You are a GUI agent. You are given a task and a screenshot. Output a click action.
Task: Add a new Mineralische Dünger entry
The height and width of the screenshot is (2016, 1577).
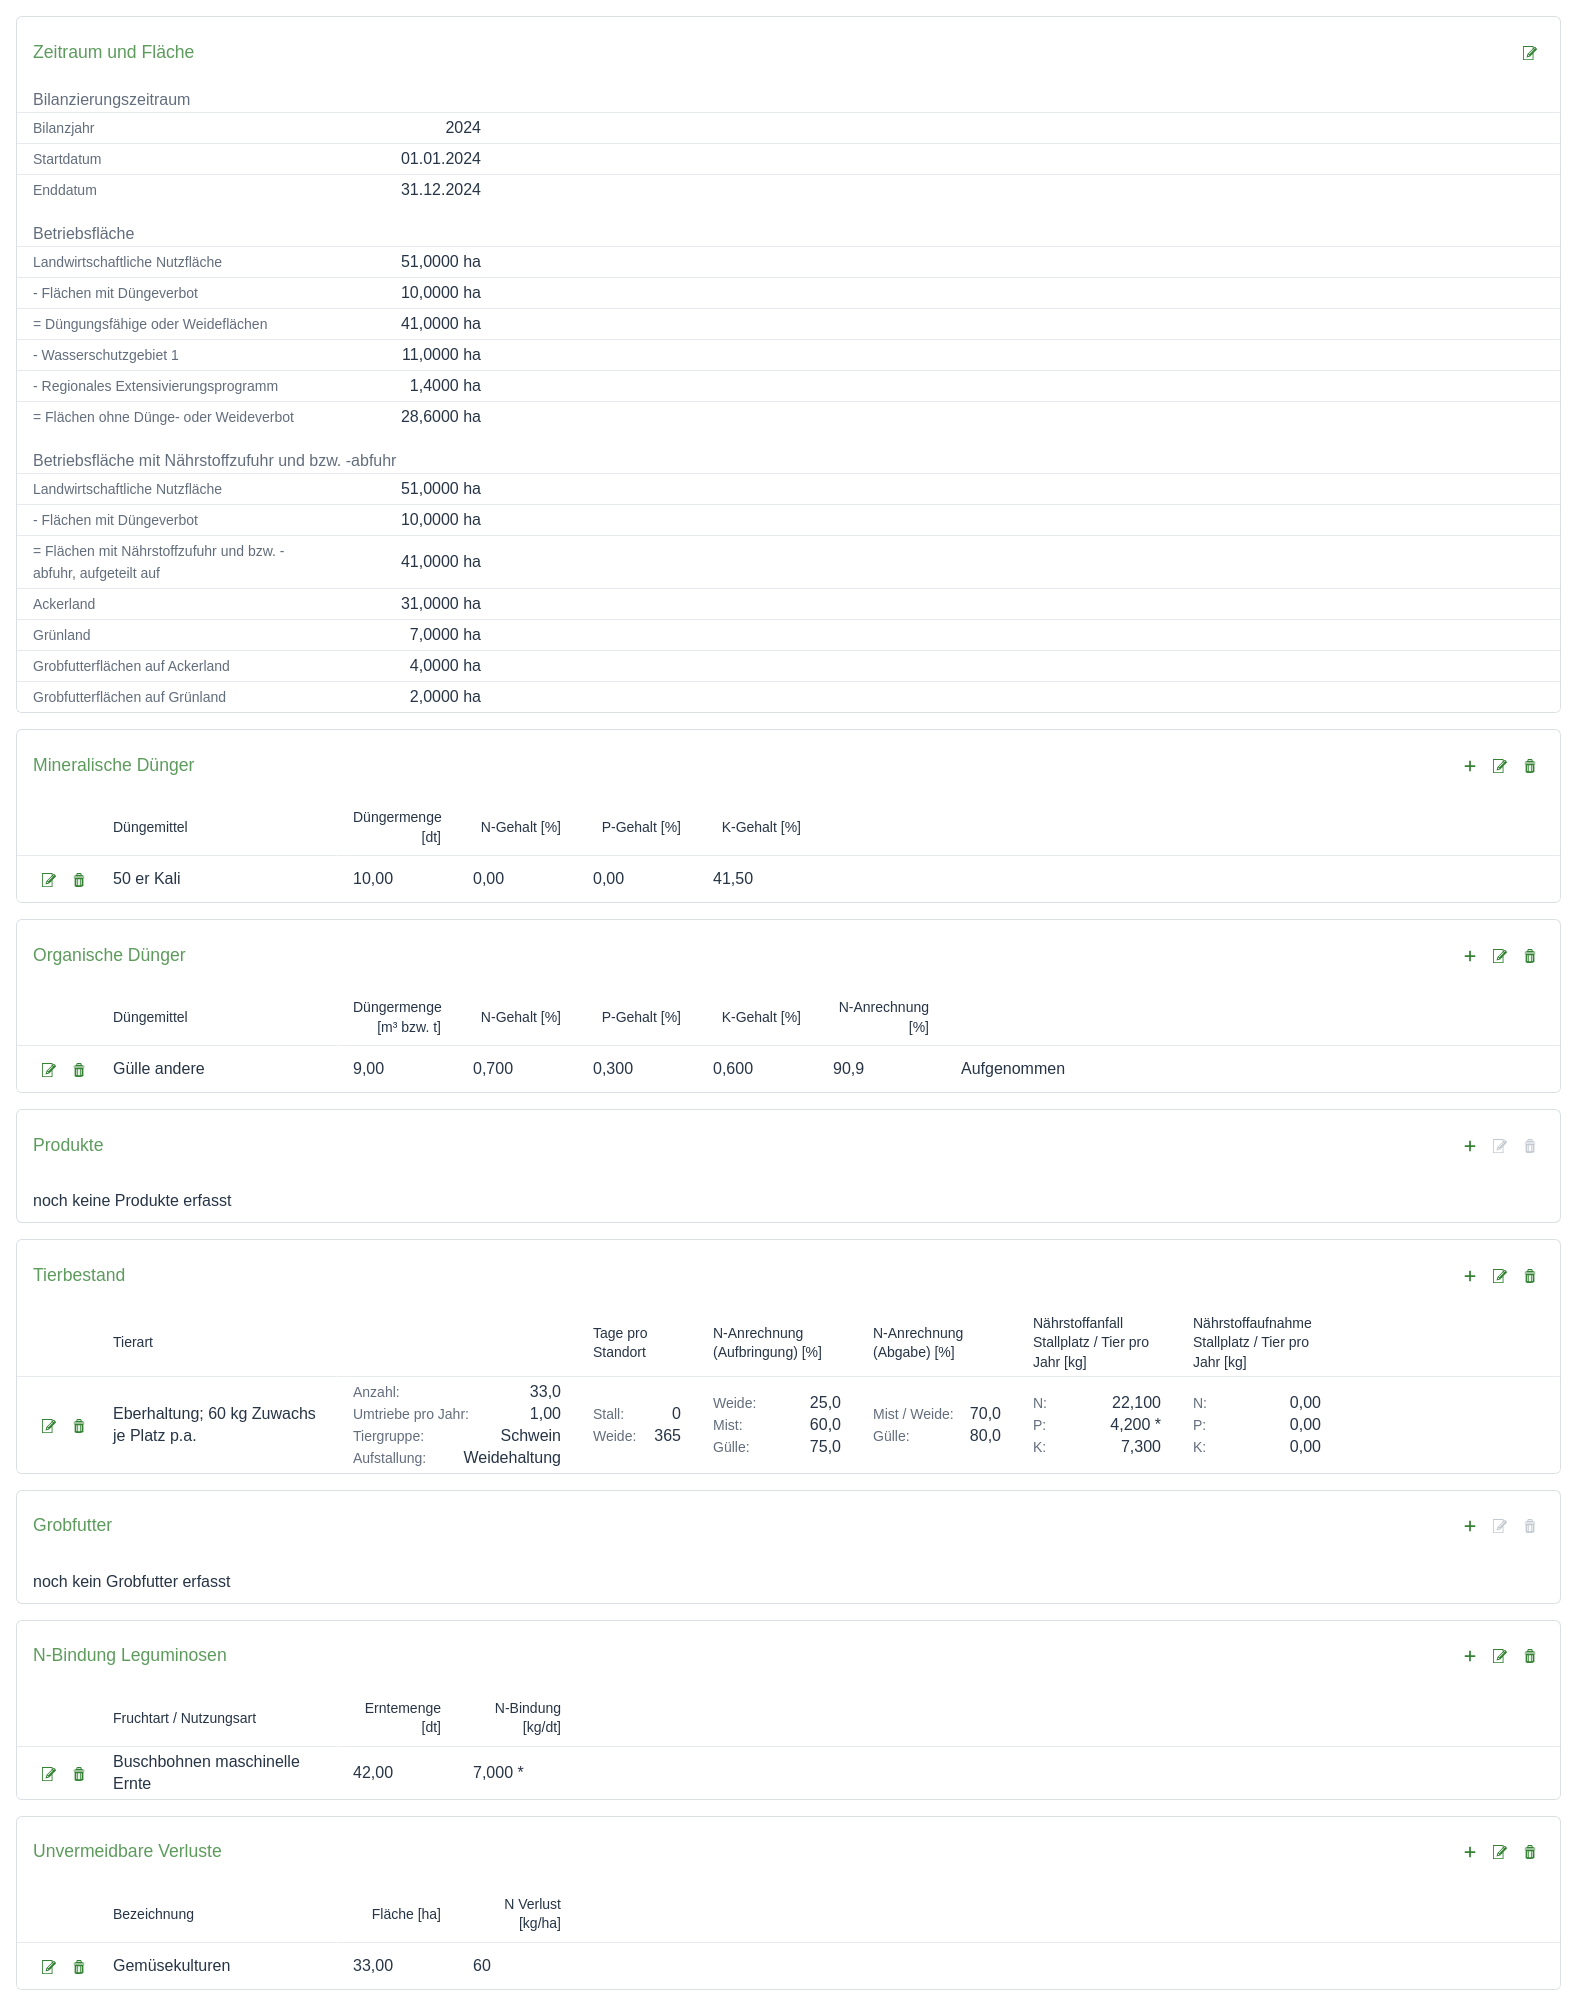pos(1469,766)
